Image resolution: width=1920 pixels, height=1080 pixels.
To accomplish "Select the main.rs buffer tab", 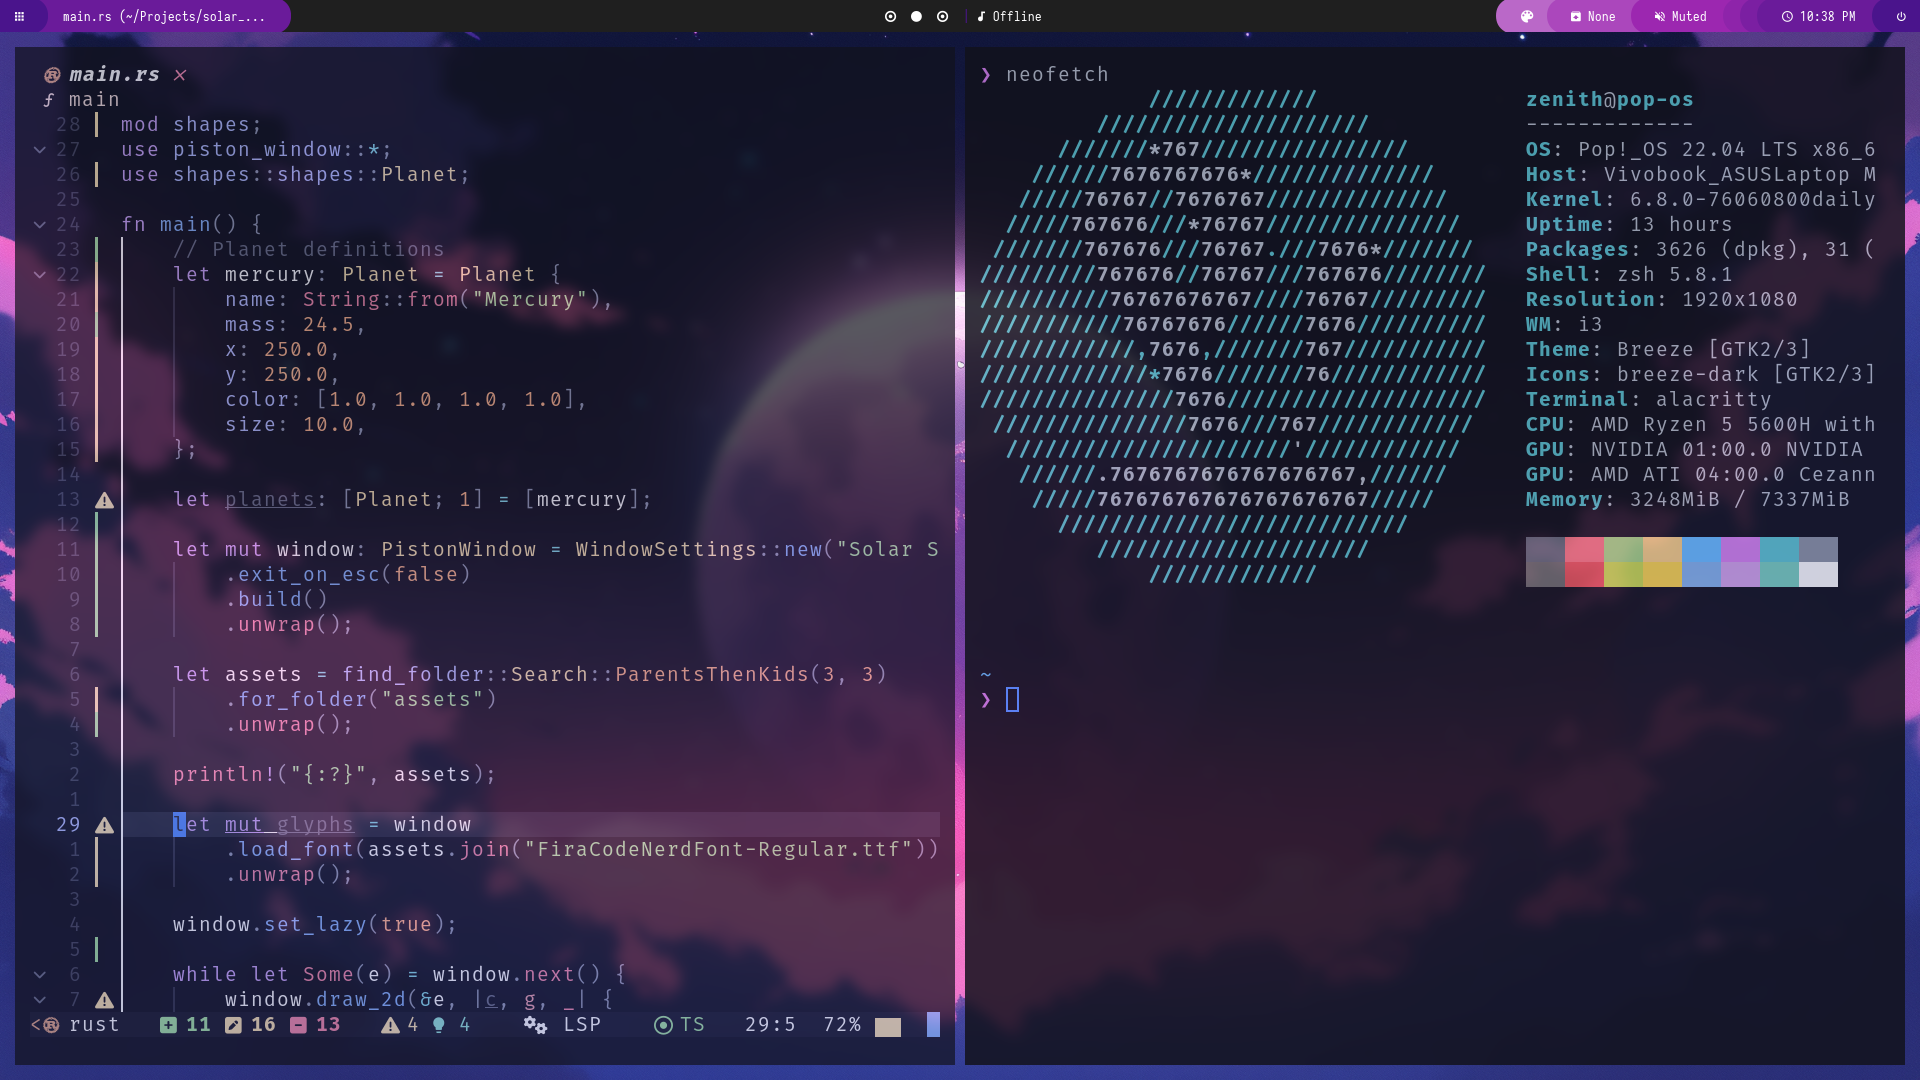I will coord(114,75).
